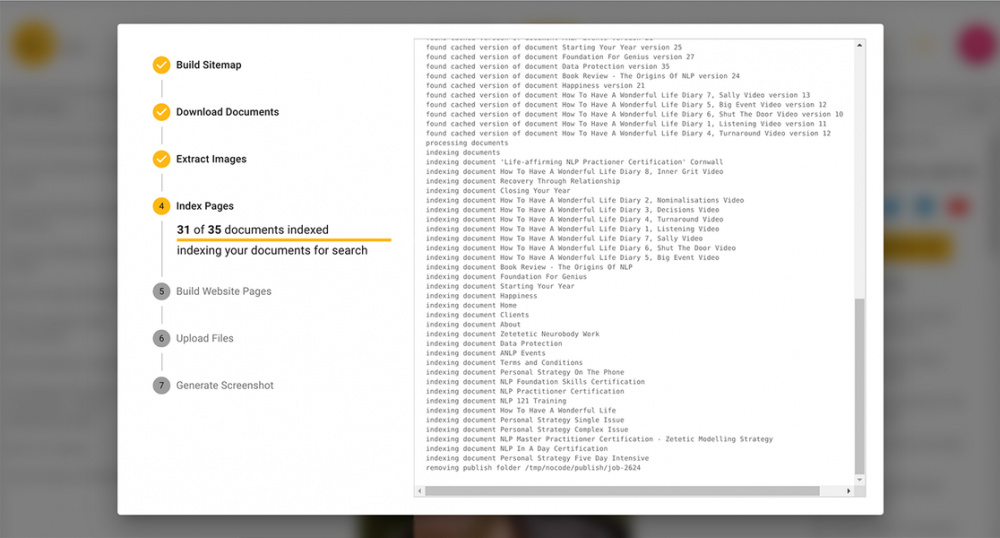Click the scroll right arrow in log

click(849, 491)
